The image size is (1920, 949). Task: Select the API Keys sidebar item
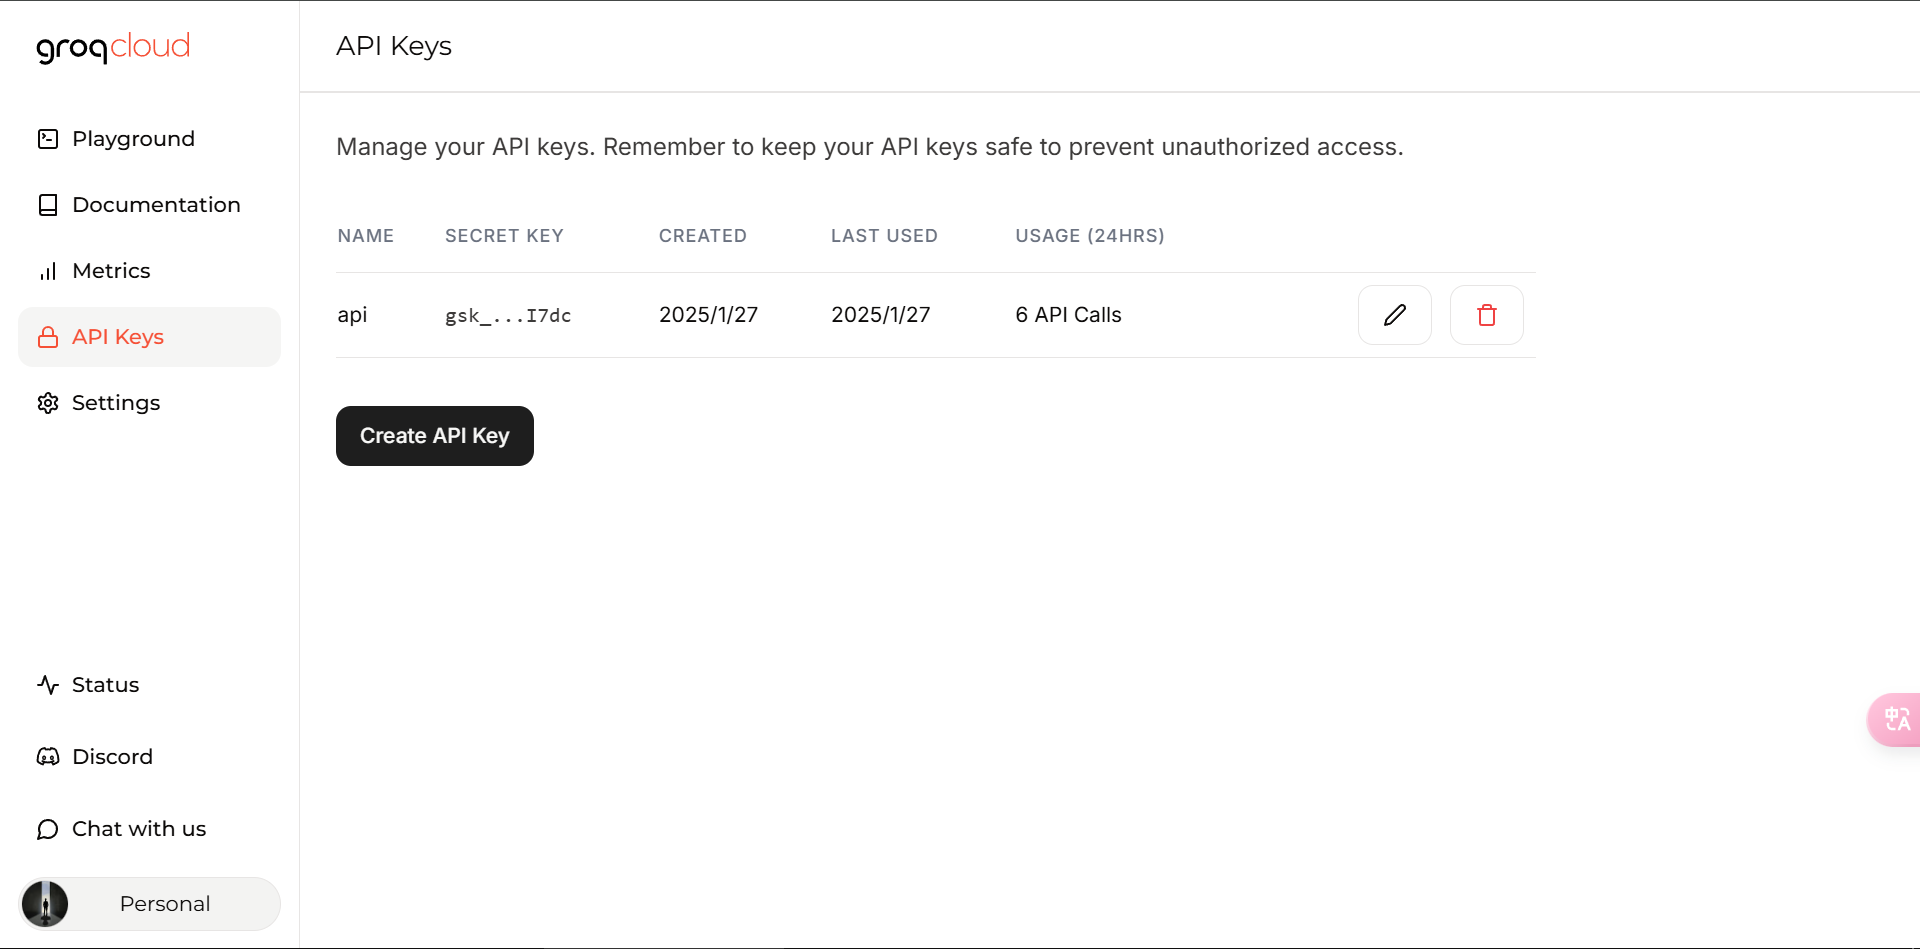click(x=149, y=337)
